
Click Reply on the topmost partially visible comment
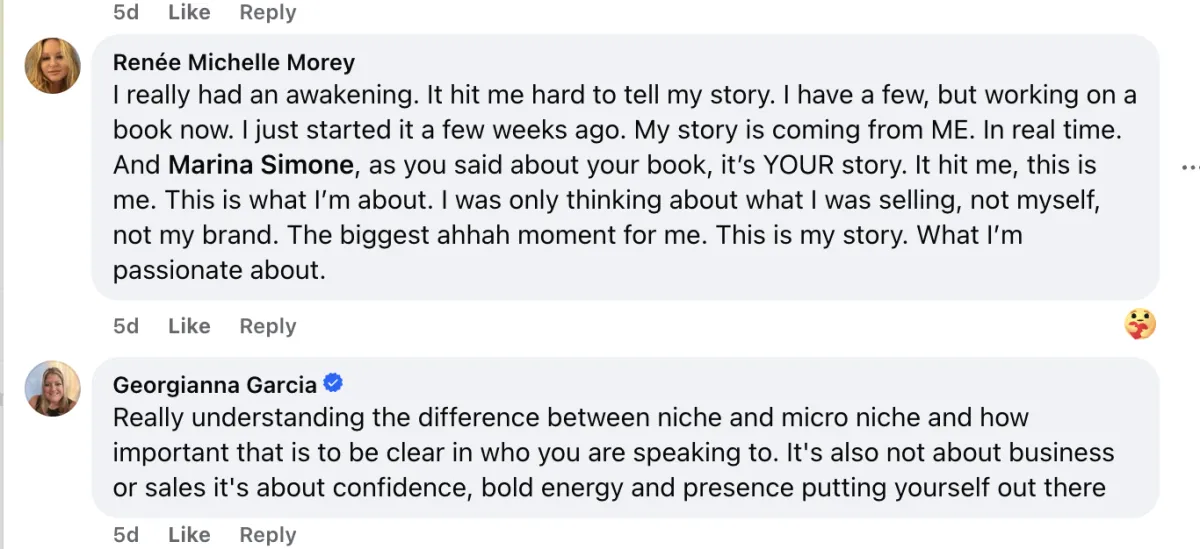click(267, 12)
